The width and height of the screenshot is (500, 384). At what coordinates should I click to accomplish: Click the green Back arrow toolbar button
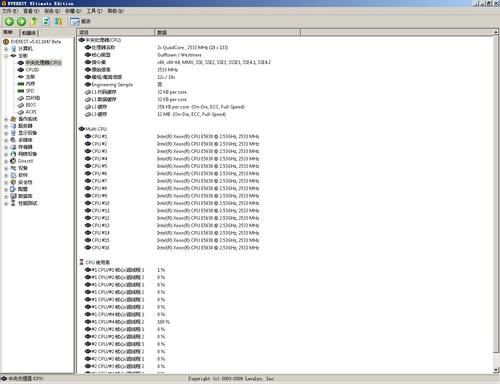pyautogui.click(x=9, y=22)
